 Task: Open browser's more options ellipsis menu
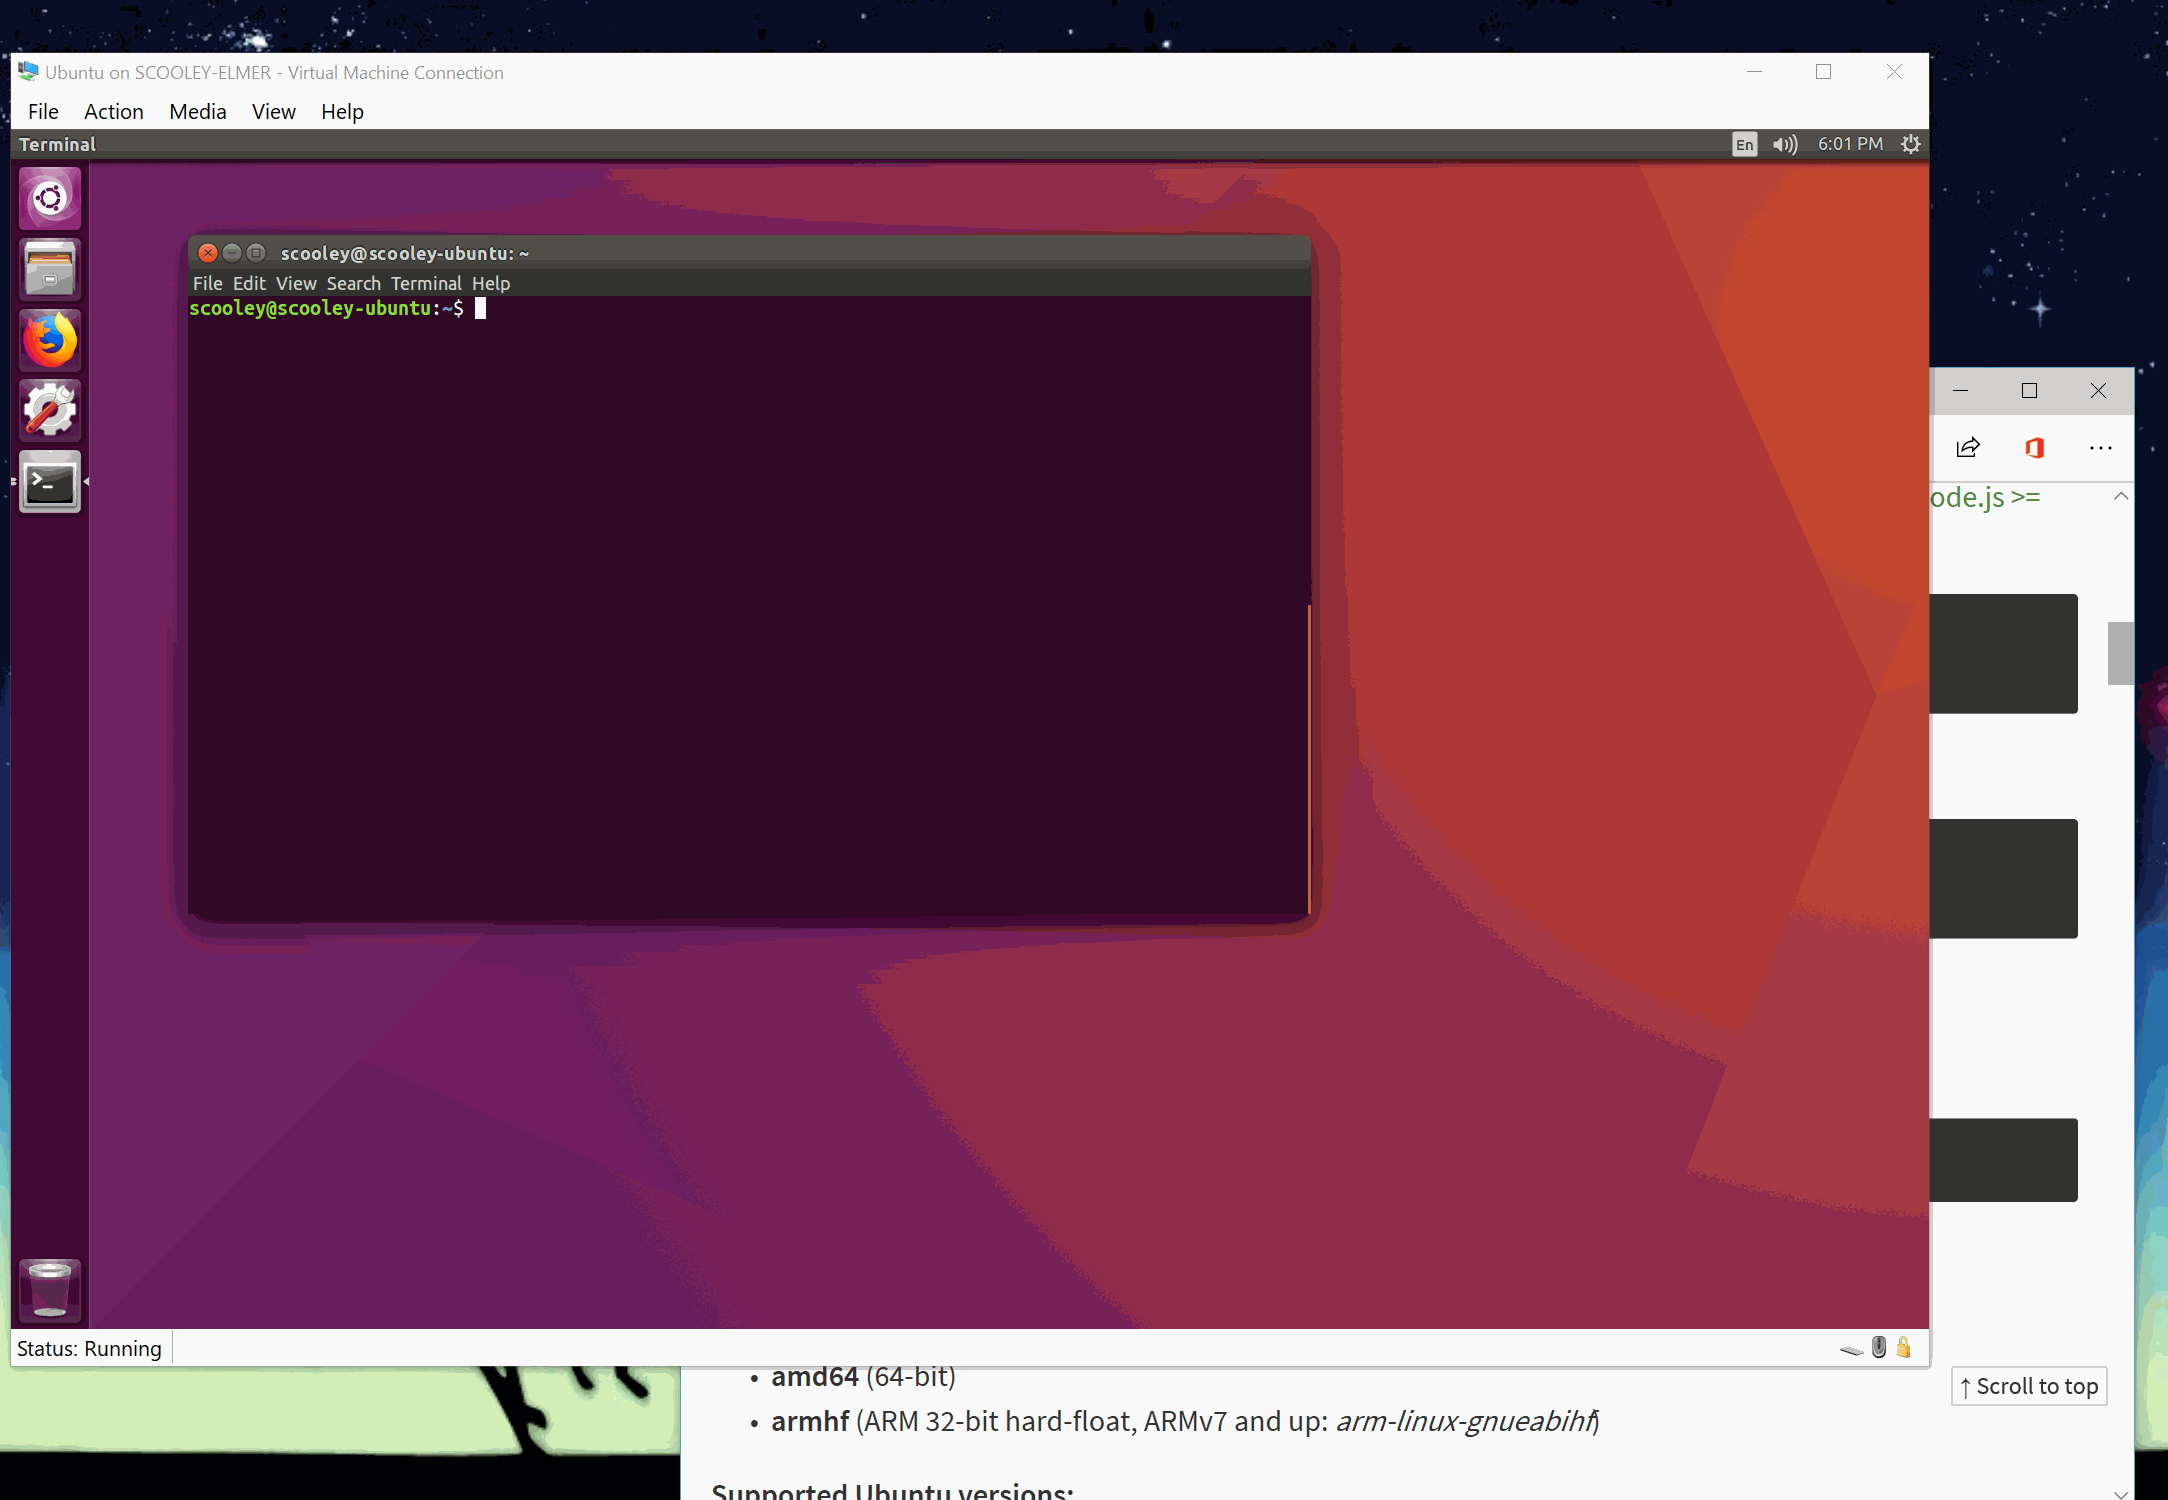[2101, 447]
